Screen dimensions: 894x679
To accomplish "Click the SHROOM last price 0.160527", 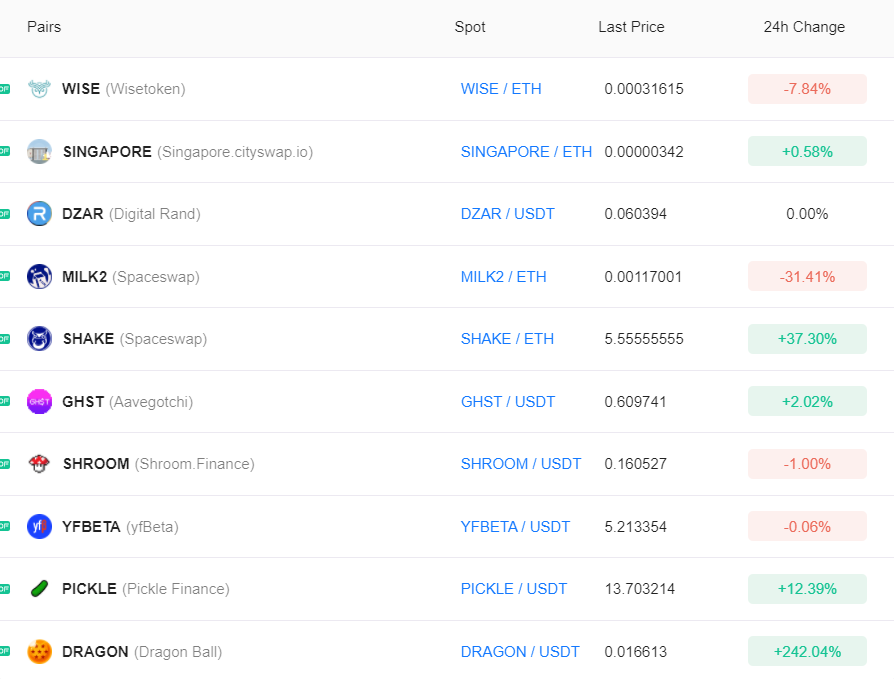I will click(635, 464).
